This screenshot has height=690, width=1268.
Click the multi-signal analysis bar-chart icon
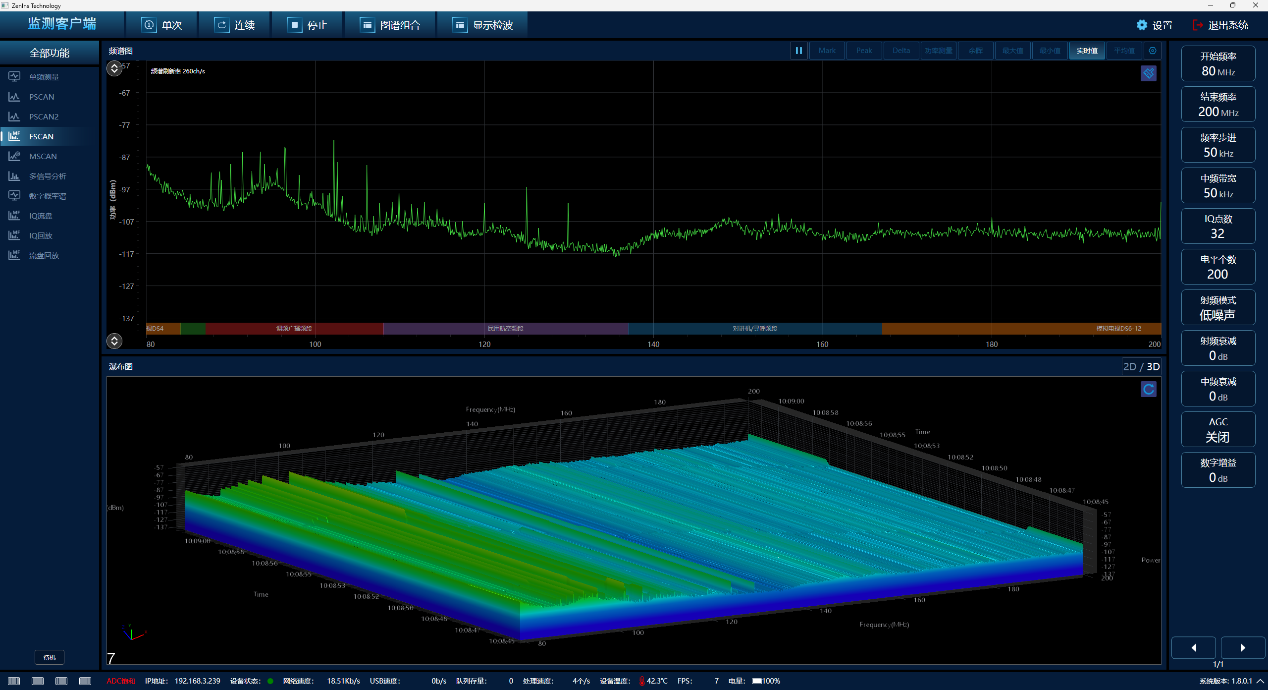(x=14, y=176)
